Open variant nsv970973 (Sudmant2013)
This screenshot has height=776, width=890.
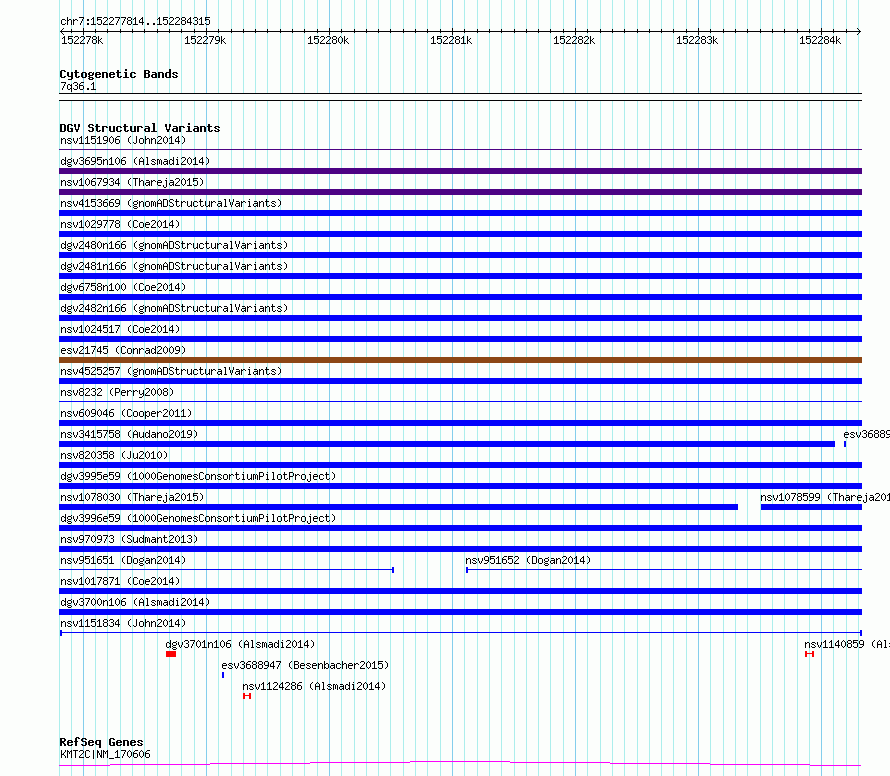click(x=129, y=539)
